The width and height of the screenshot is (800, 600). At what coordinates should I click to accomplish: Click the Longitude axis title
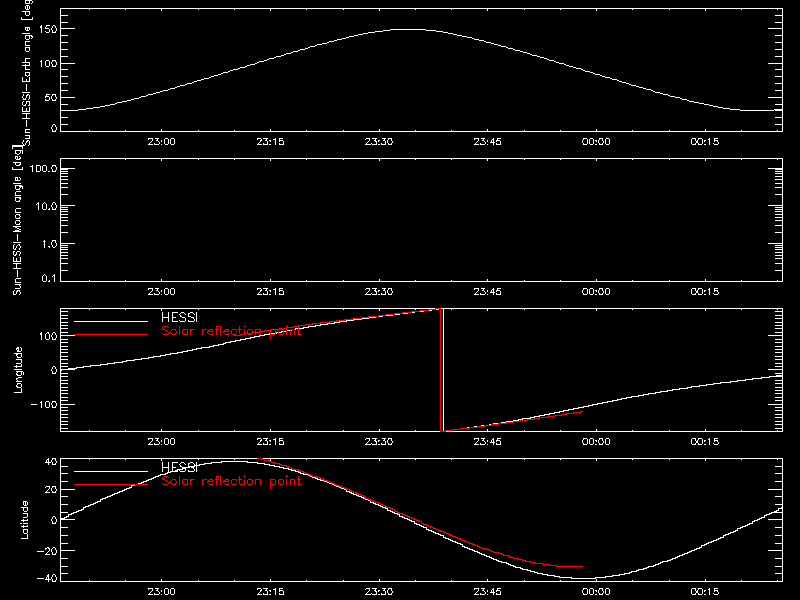[18, 370]
